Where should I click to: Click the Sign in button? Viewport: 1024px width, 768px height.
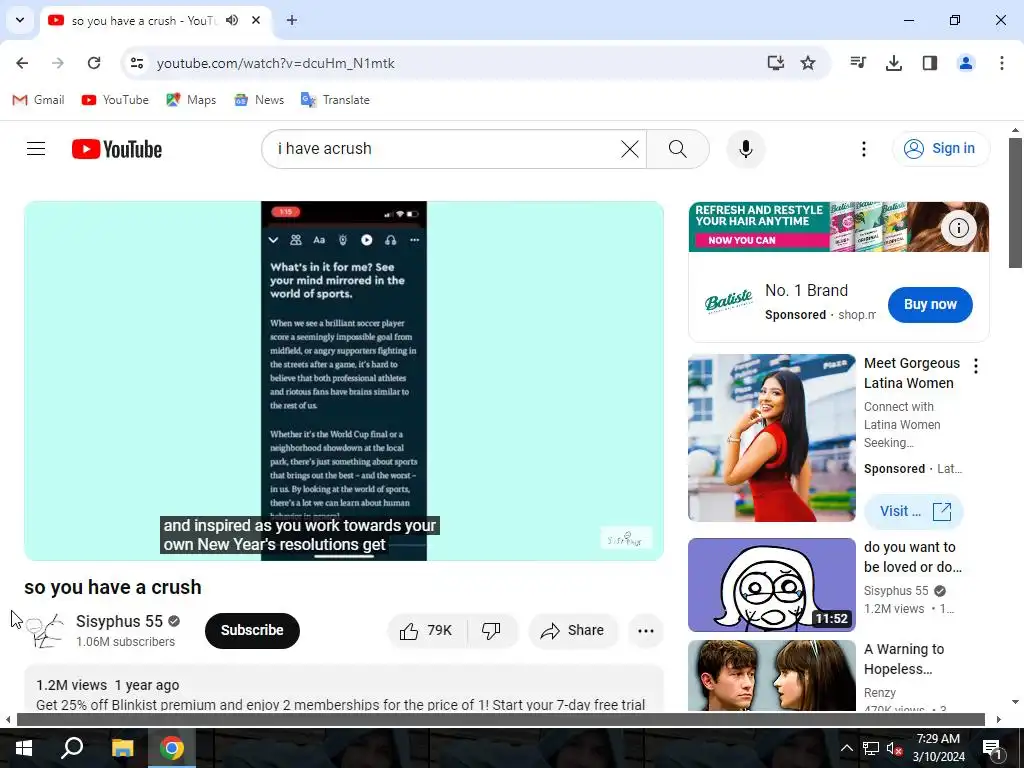[x=941, y=149]
